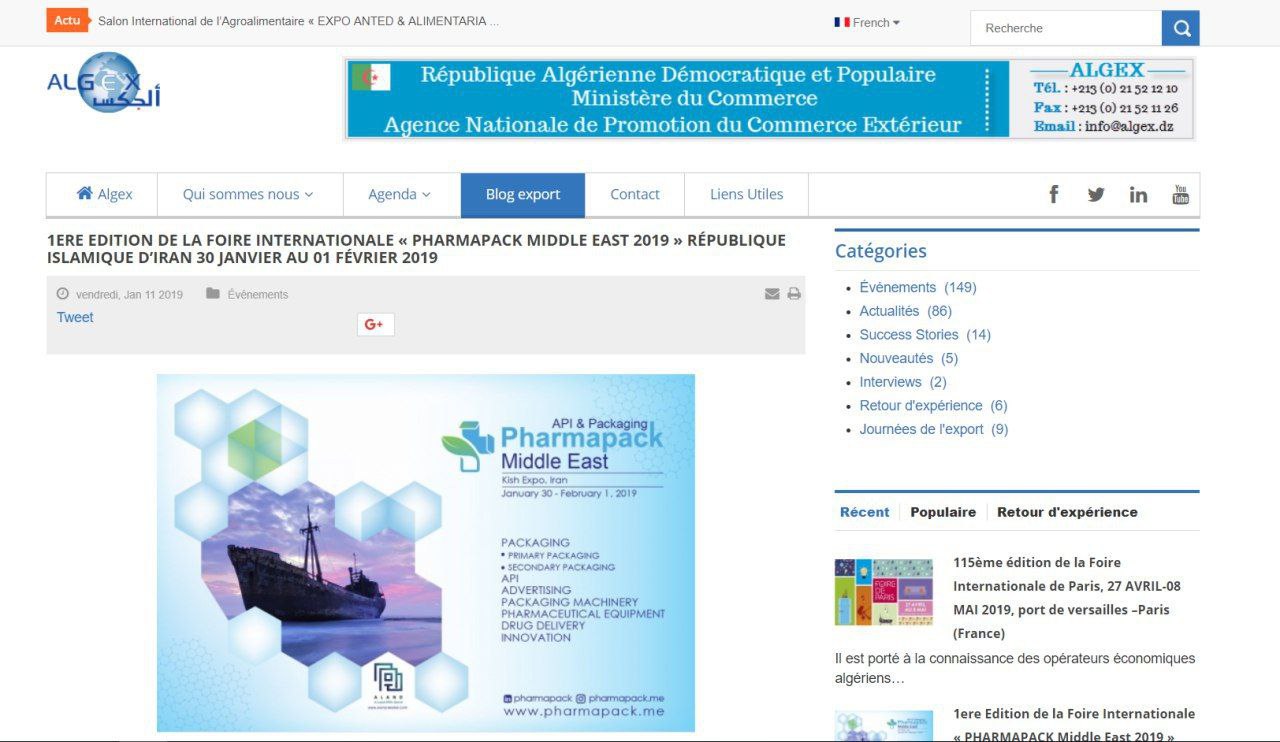
Task: Expand the Qui sommes nous menu
Action: 248,195
